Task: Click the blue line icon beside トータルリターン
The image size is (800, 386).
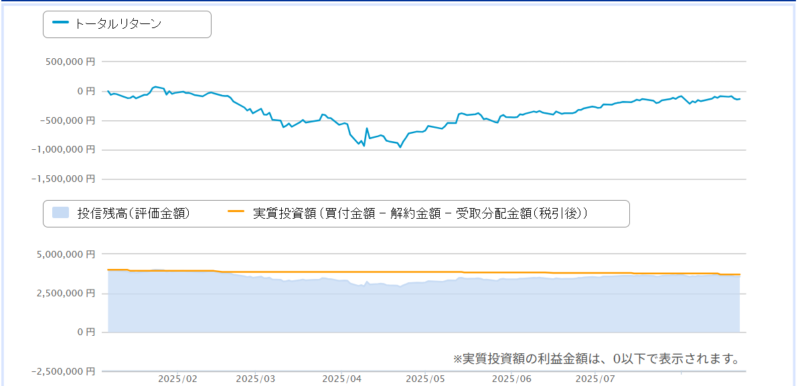Action: 60,23
